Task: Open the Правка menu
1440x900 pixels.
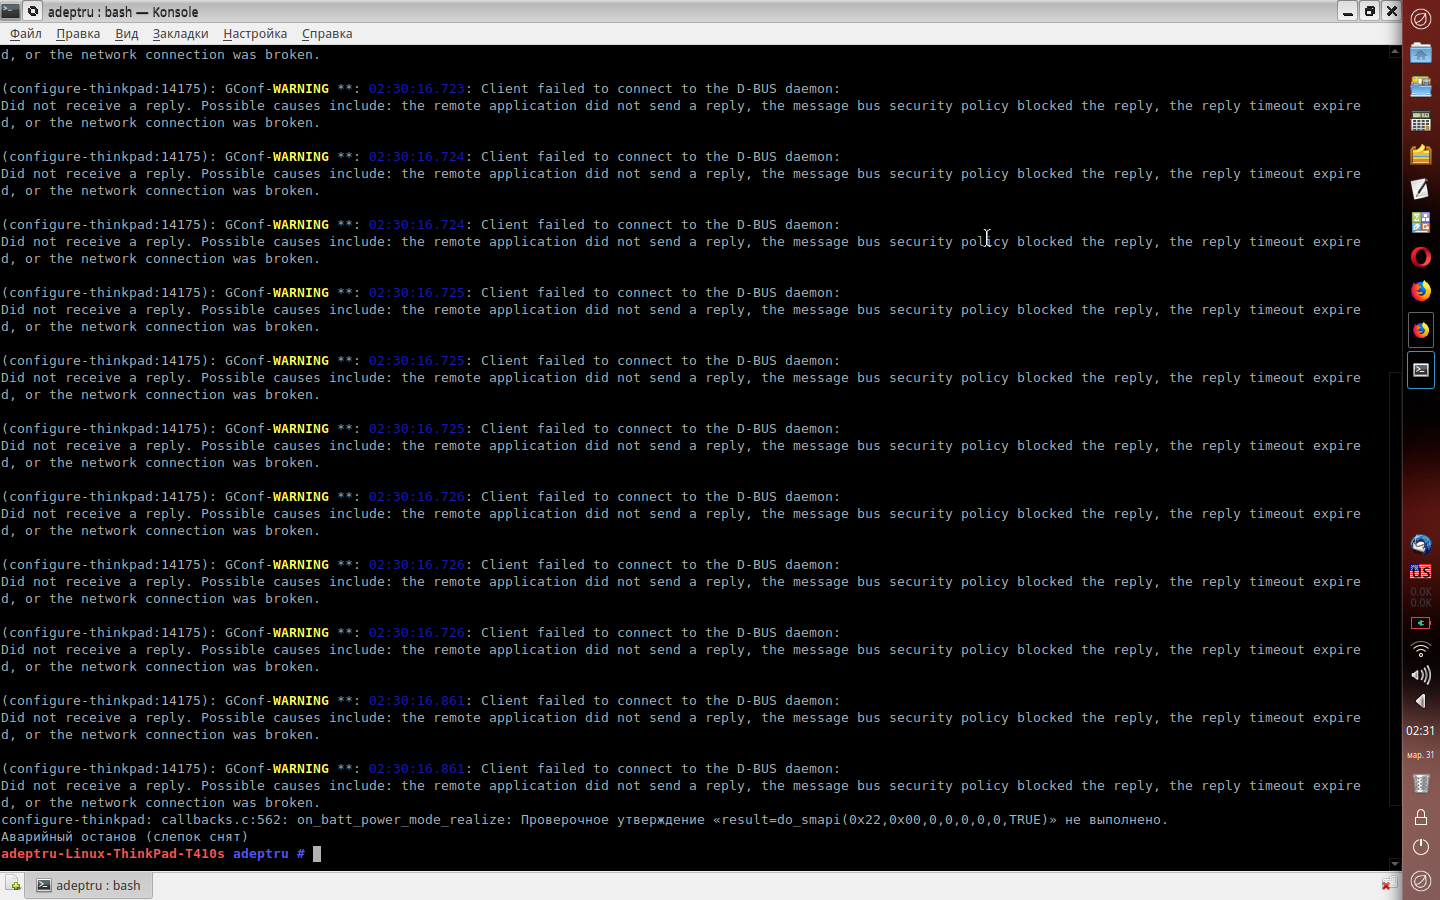Action: pyautogui.click(x=78, y=33)
